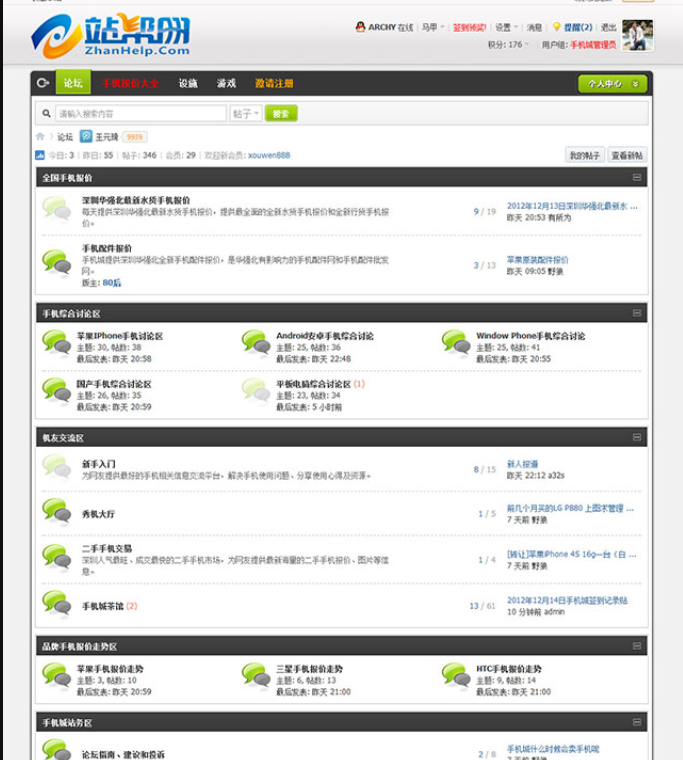Click the 退出 logout link
Viewport: 683px width, 760px height.
point(608,27)
